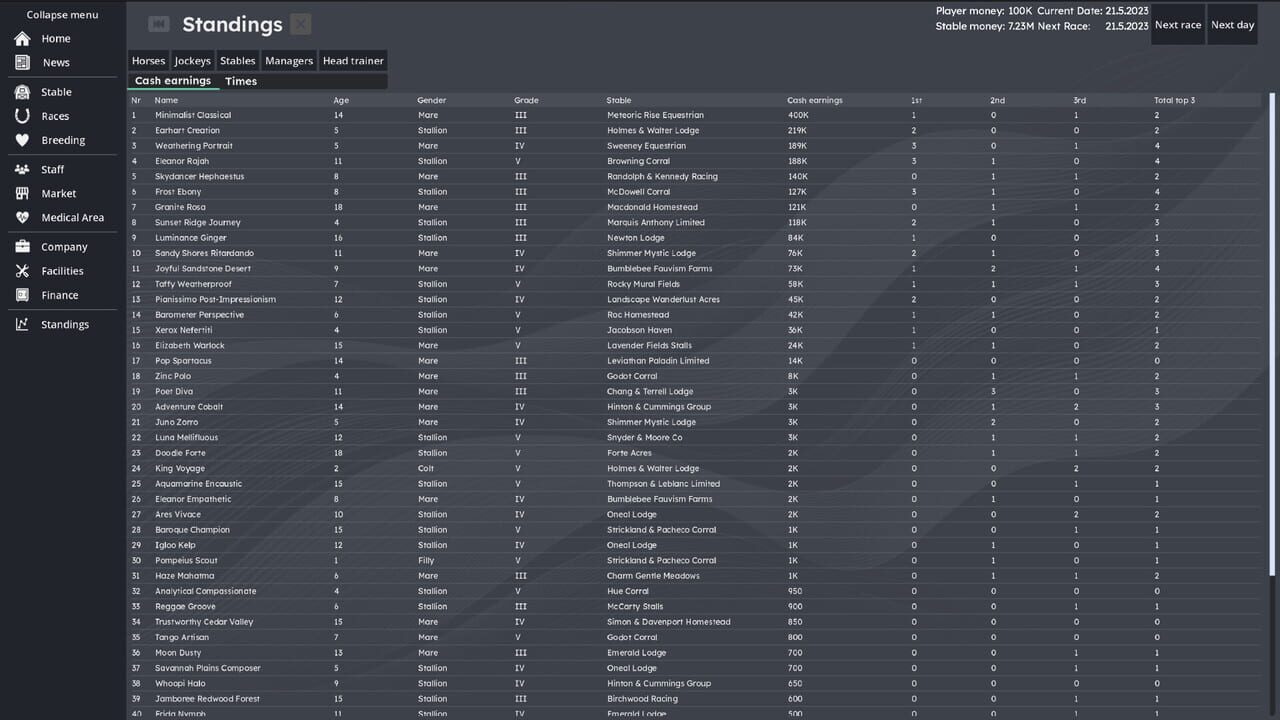The width and height of the screenshot is (1280, 720).
Task: Jump to the Next race
Action: tap(1177, 25)
